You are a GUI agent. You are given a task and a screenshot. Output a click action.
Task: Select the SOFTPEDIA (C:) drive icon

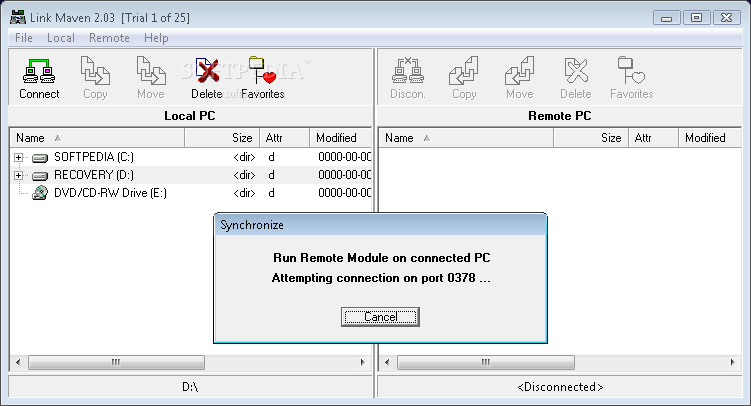tap(40, 158)
